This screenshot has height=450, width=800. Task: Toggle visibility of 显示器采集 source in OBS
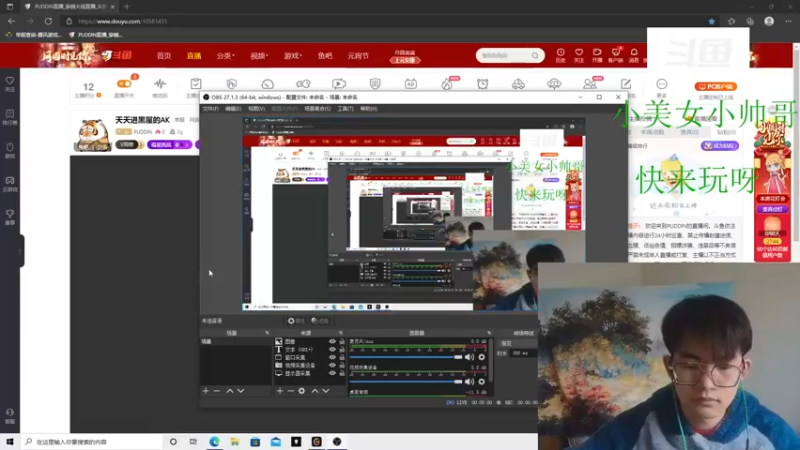click(332, 373)
